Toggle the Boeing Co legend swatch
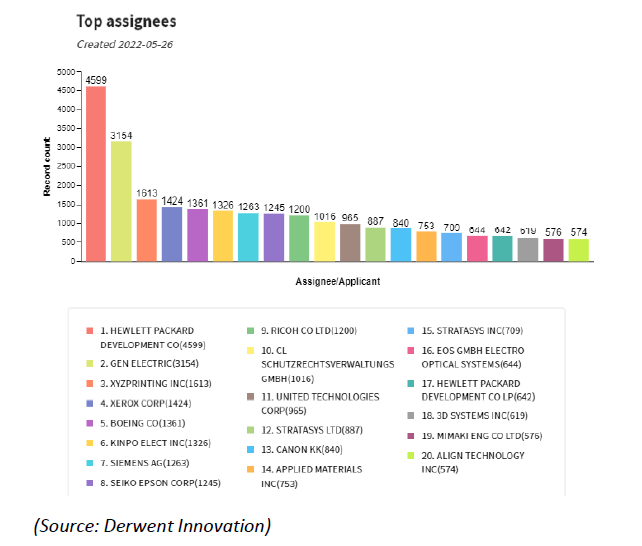 [x=90, y=423]
